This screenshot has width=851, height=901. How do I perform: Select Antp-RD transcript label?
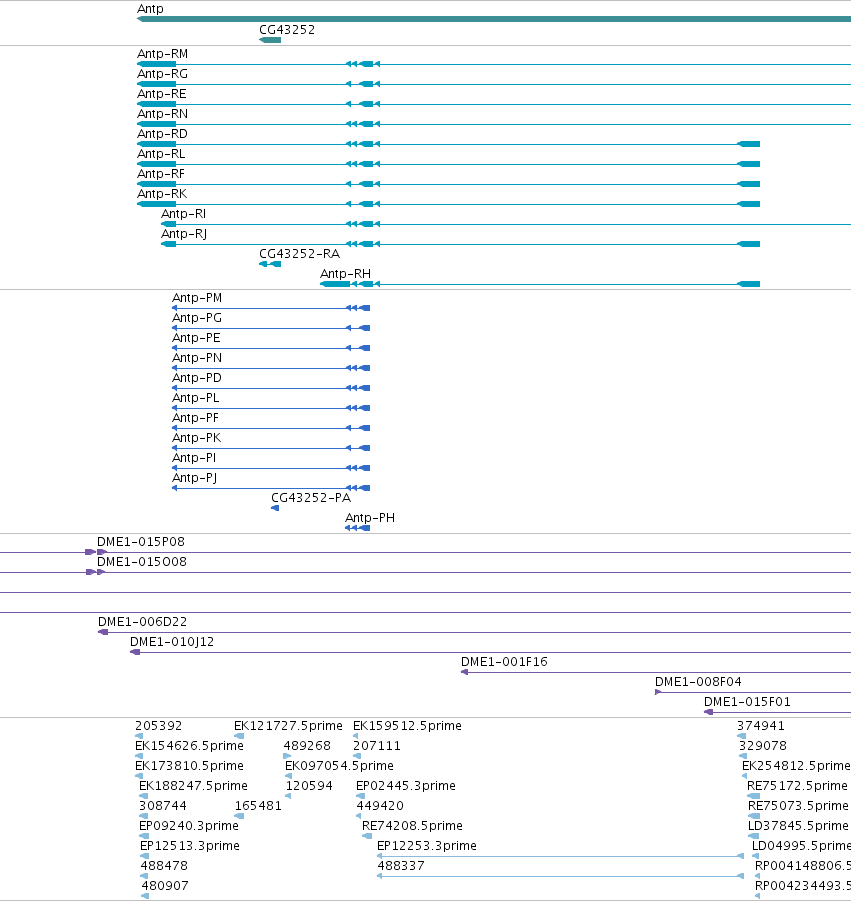[162, 134]
